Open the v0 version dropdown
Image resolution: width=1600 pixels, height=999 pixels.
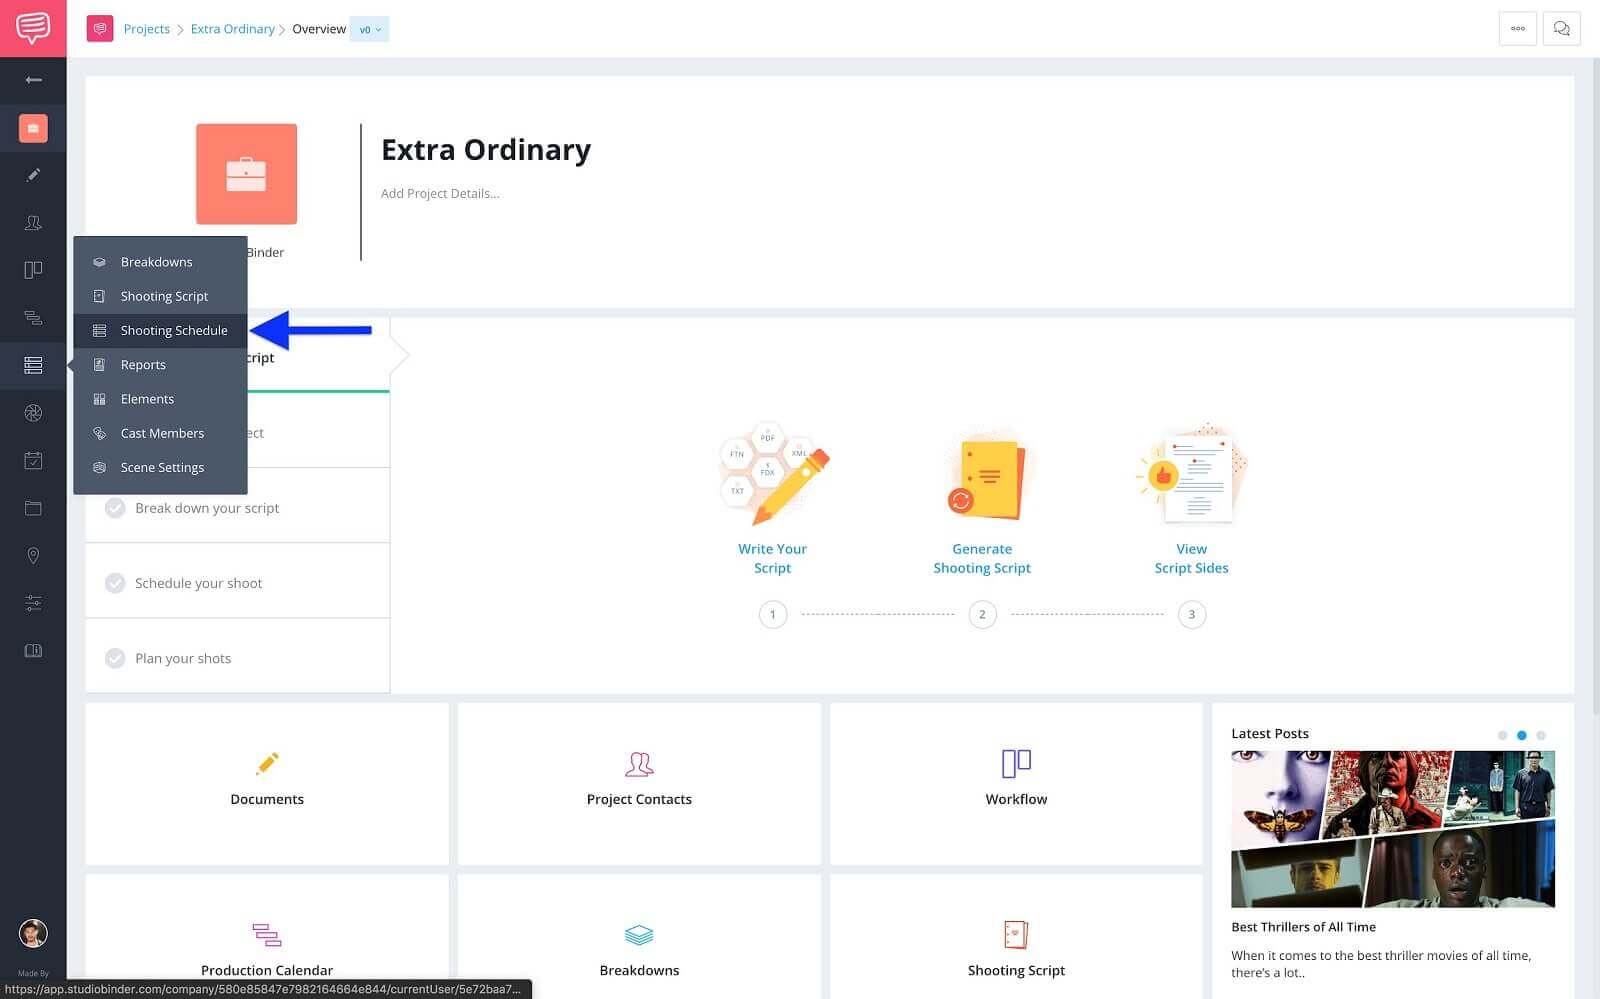[x=370, y=29]
